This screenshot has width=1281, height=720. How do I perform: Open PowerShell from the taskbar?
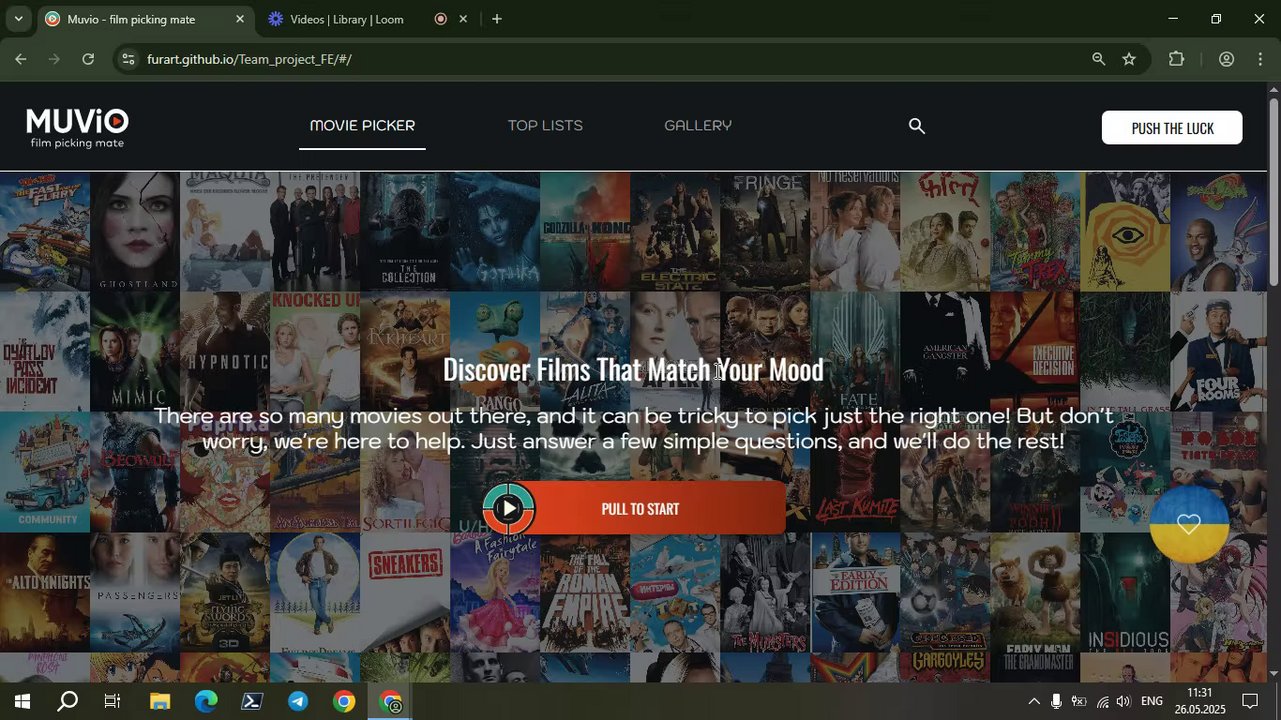(251, 702)
